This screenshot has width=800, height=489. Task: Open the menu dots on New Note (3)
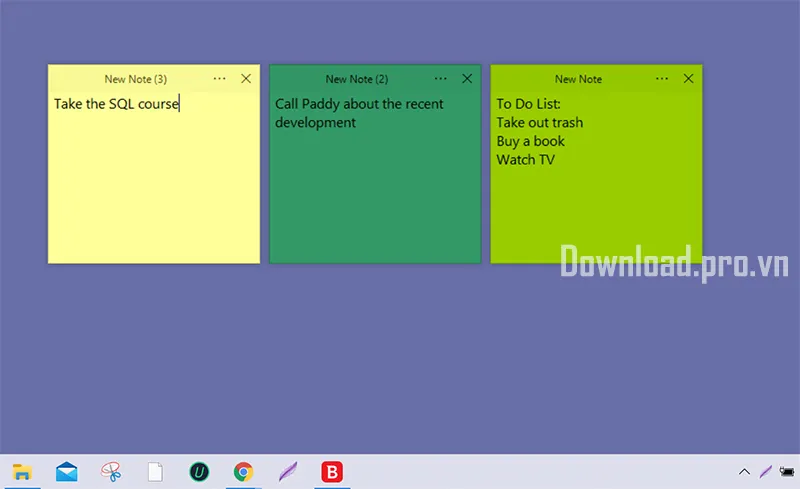click(219, 79)
